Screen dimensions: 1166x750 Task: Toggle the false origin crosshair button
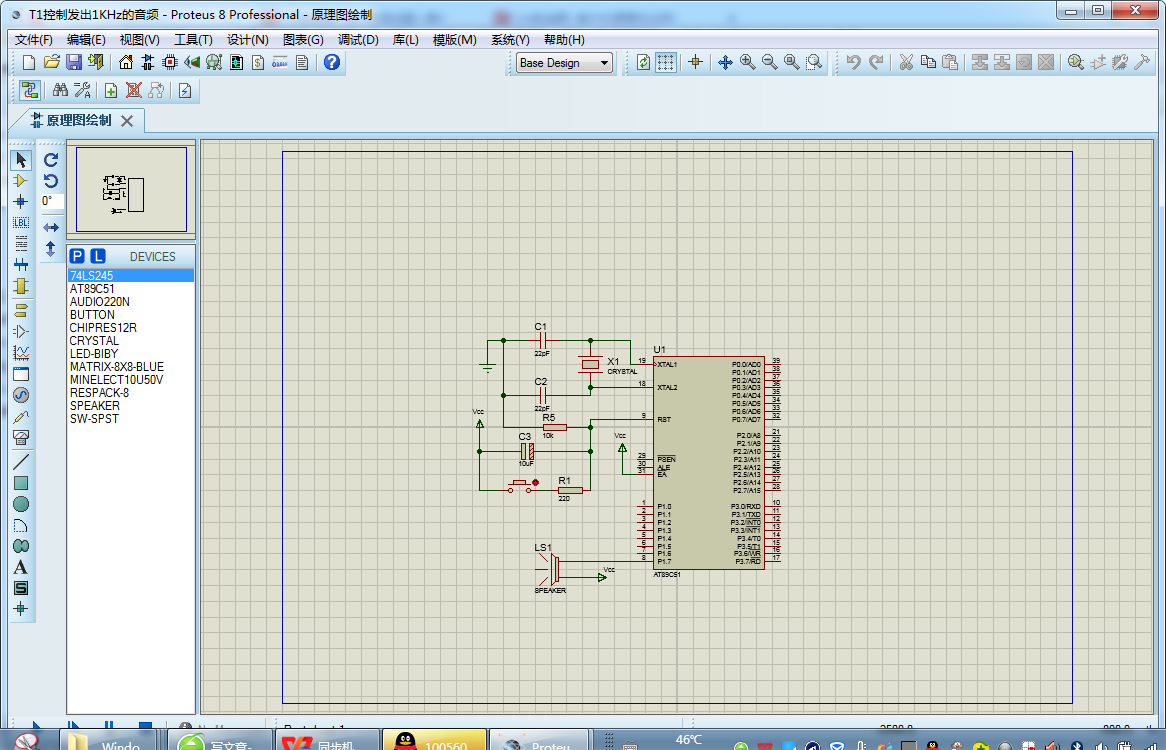696,62
